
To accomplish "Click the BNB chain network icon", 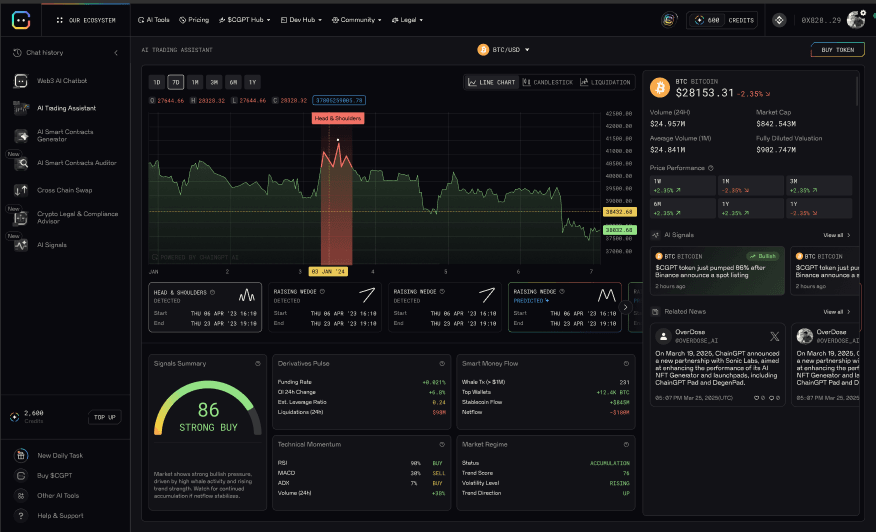I will click(x=779, y=20).
